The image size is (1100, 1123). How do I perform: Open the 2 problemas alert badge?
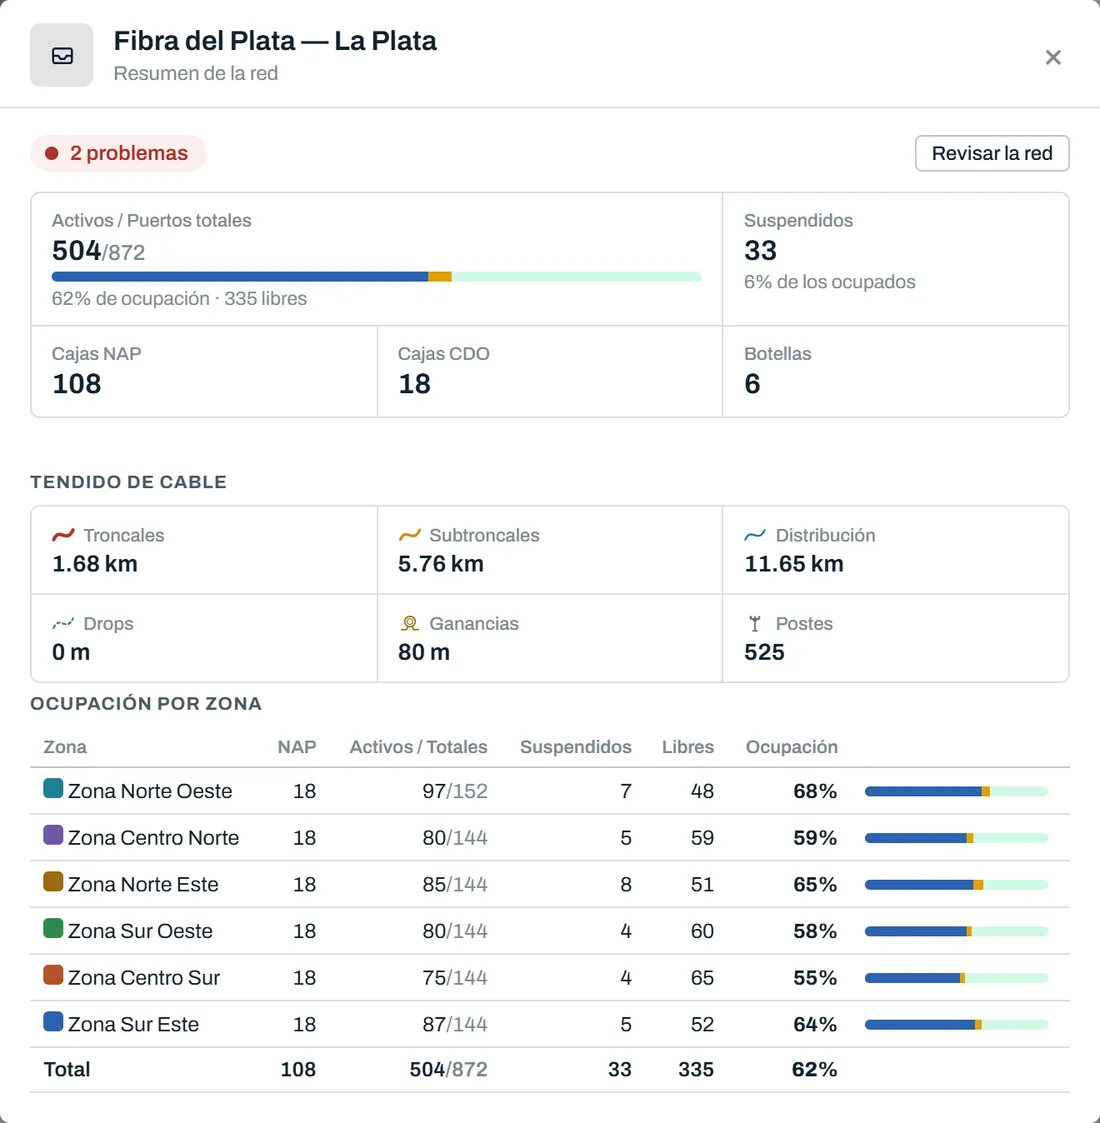118,153
